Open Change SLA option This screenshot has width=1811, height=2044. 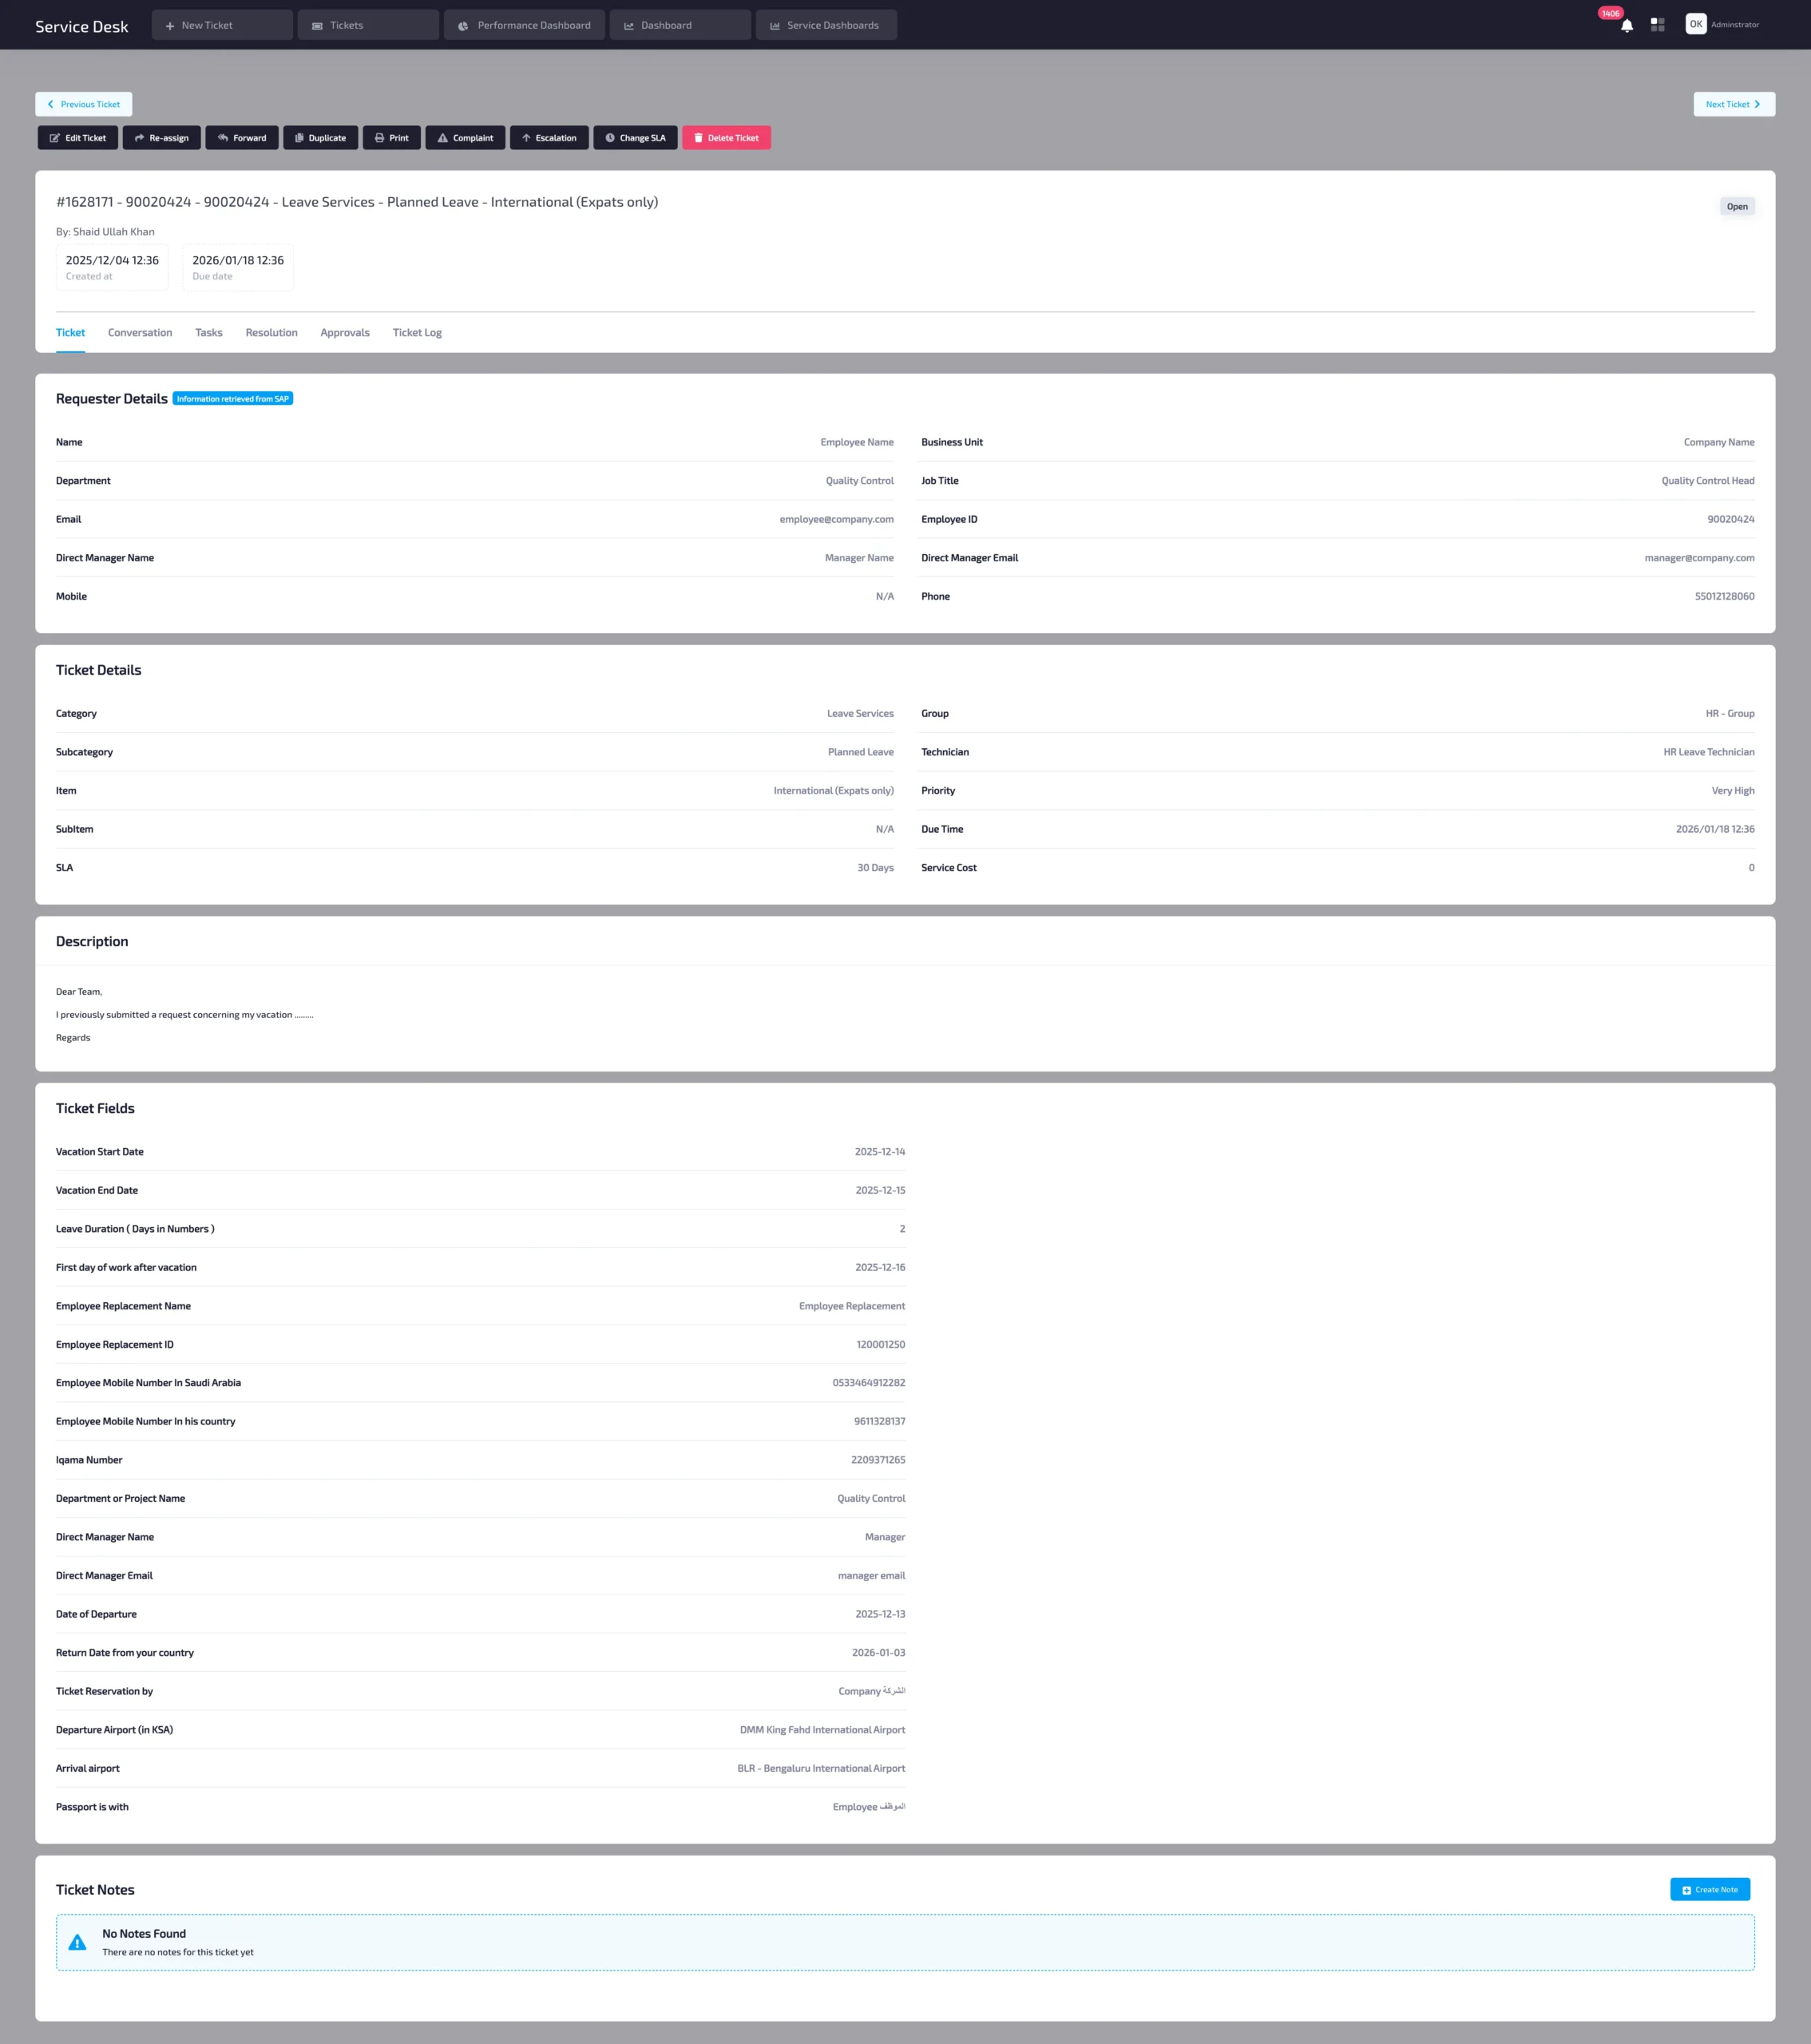point(635,138)
